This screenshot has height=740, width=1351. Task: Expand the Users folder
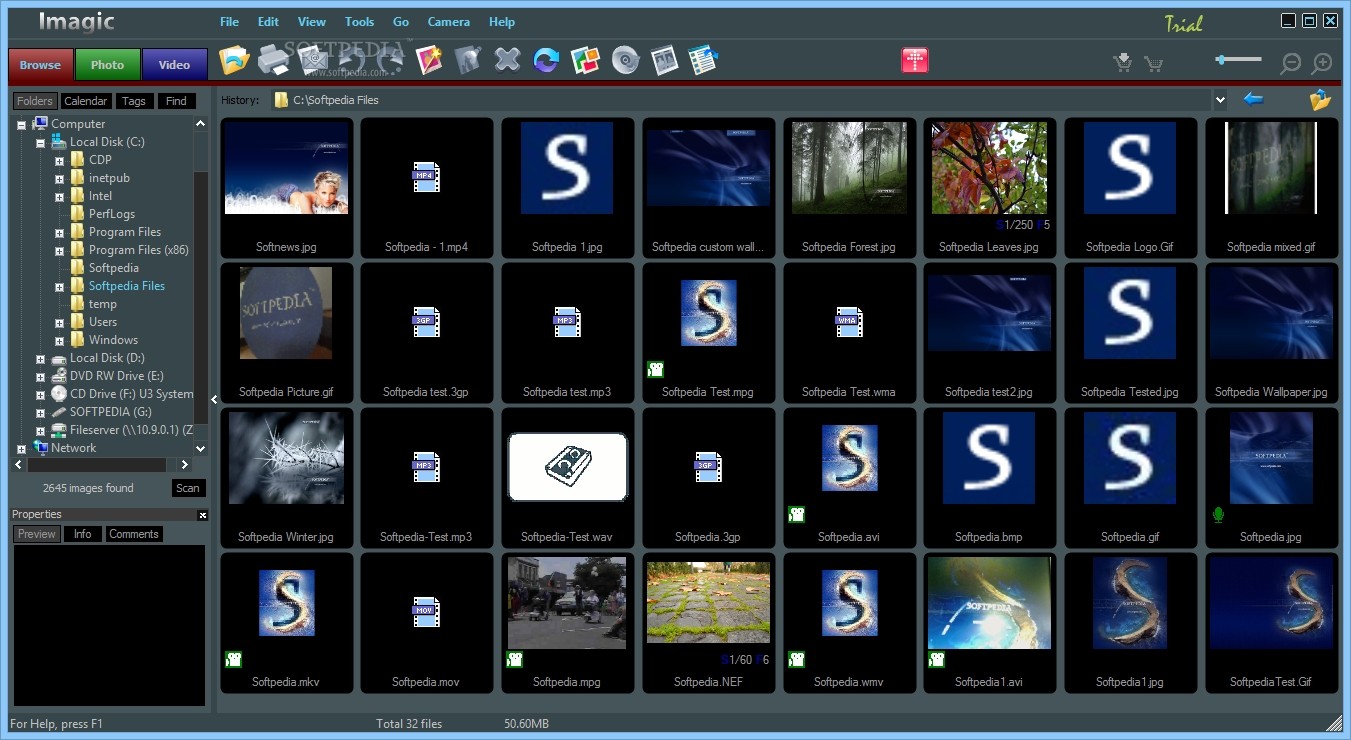tap(59, 322)
